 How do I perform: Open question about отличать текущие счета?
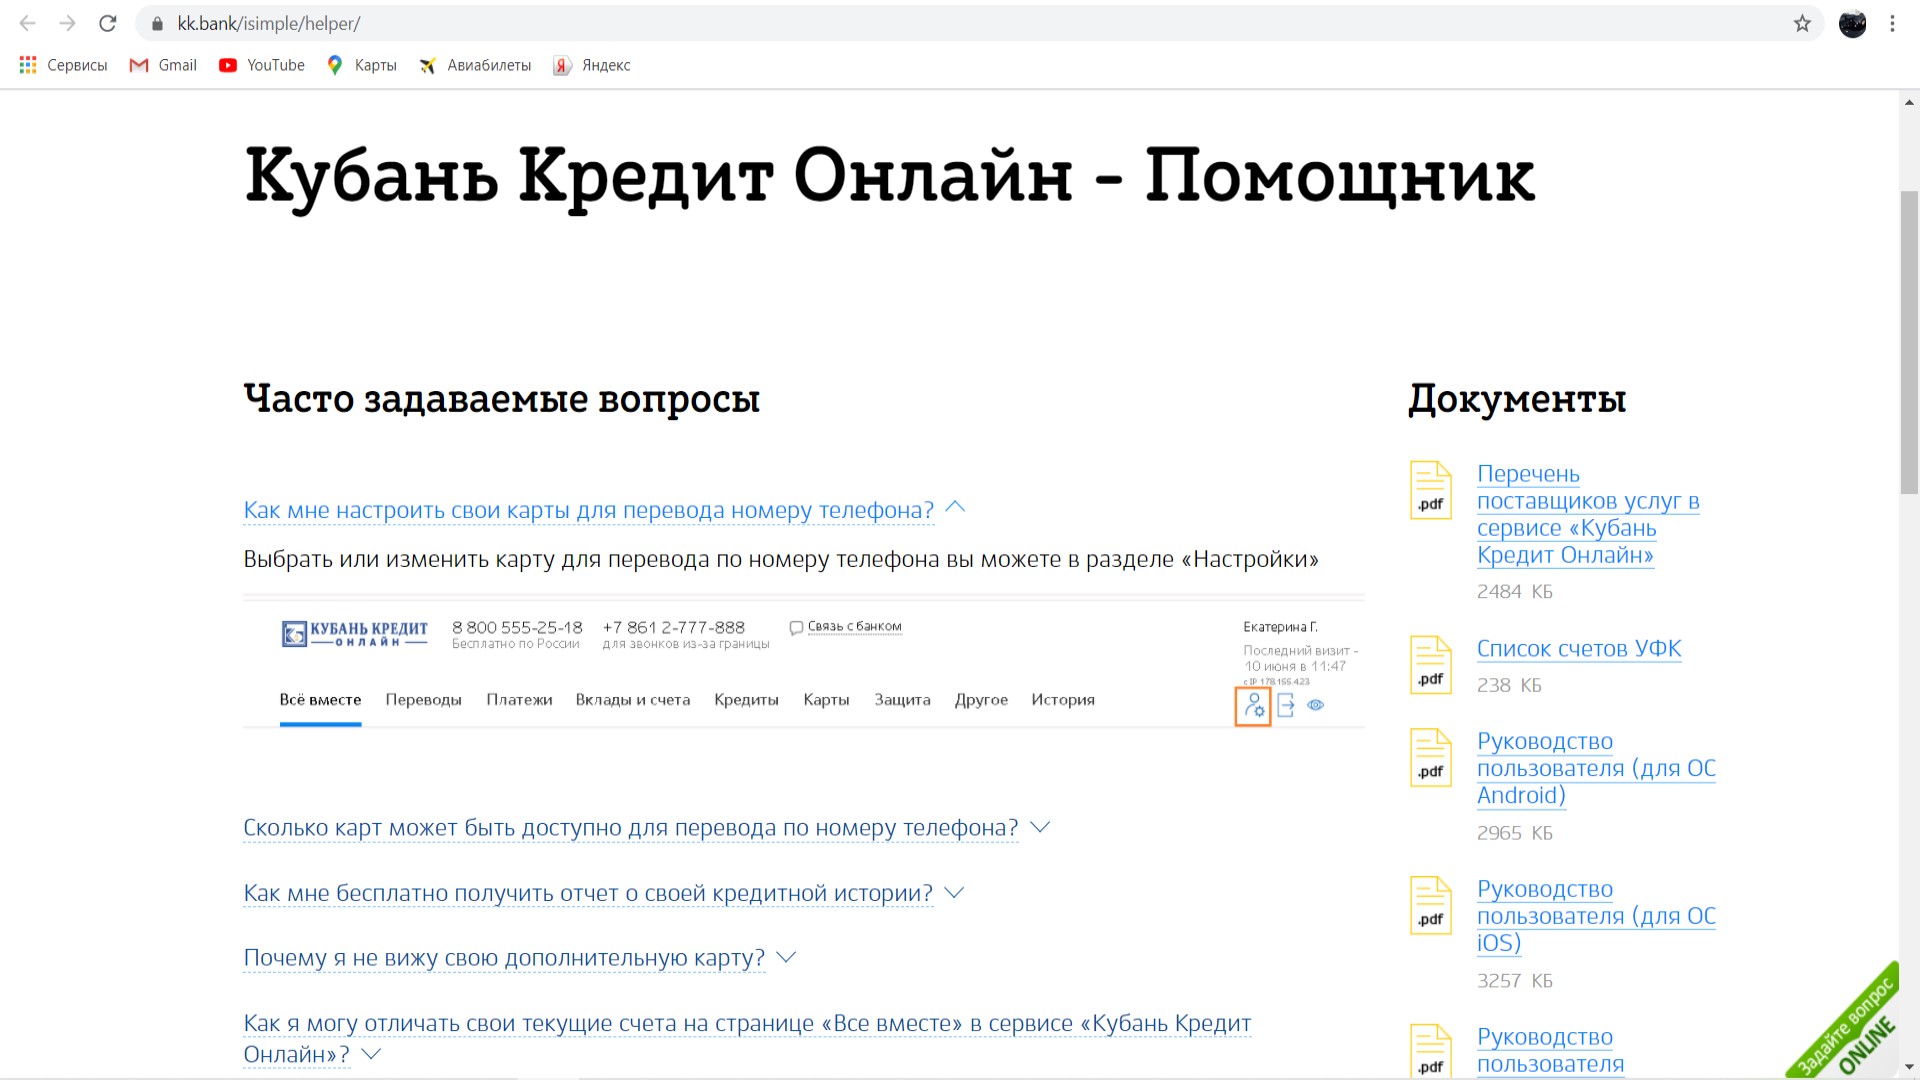(x=747, y=1038)
